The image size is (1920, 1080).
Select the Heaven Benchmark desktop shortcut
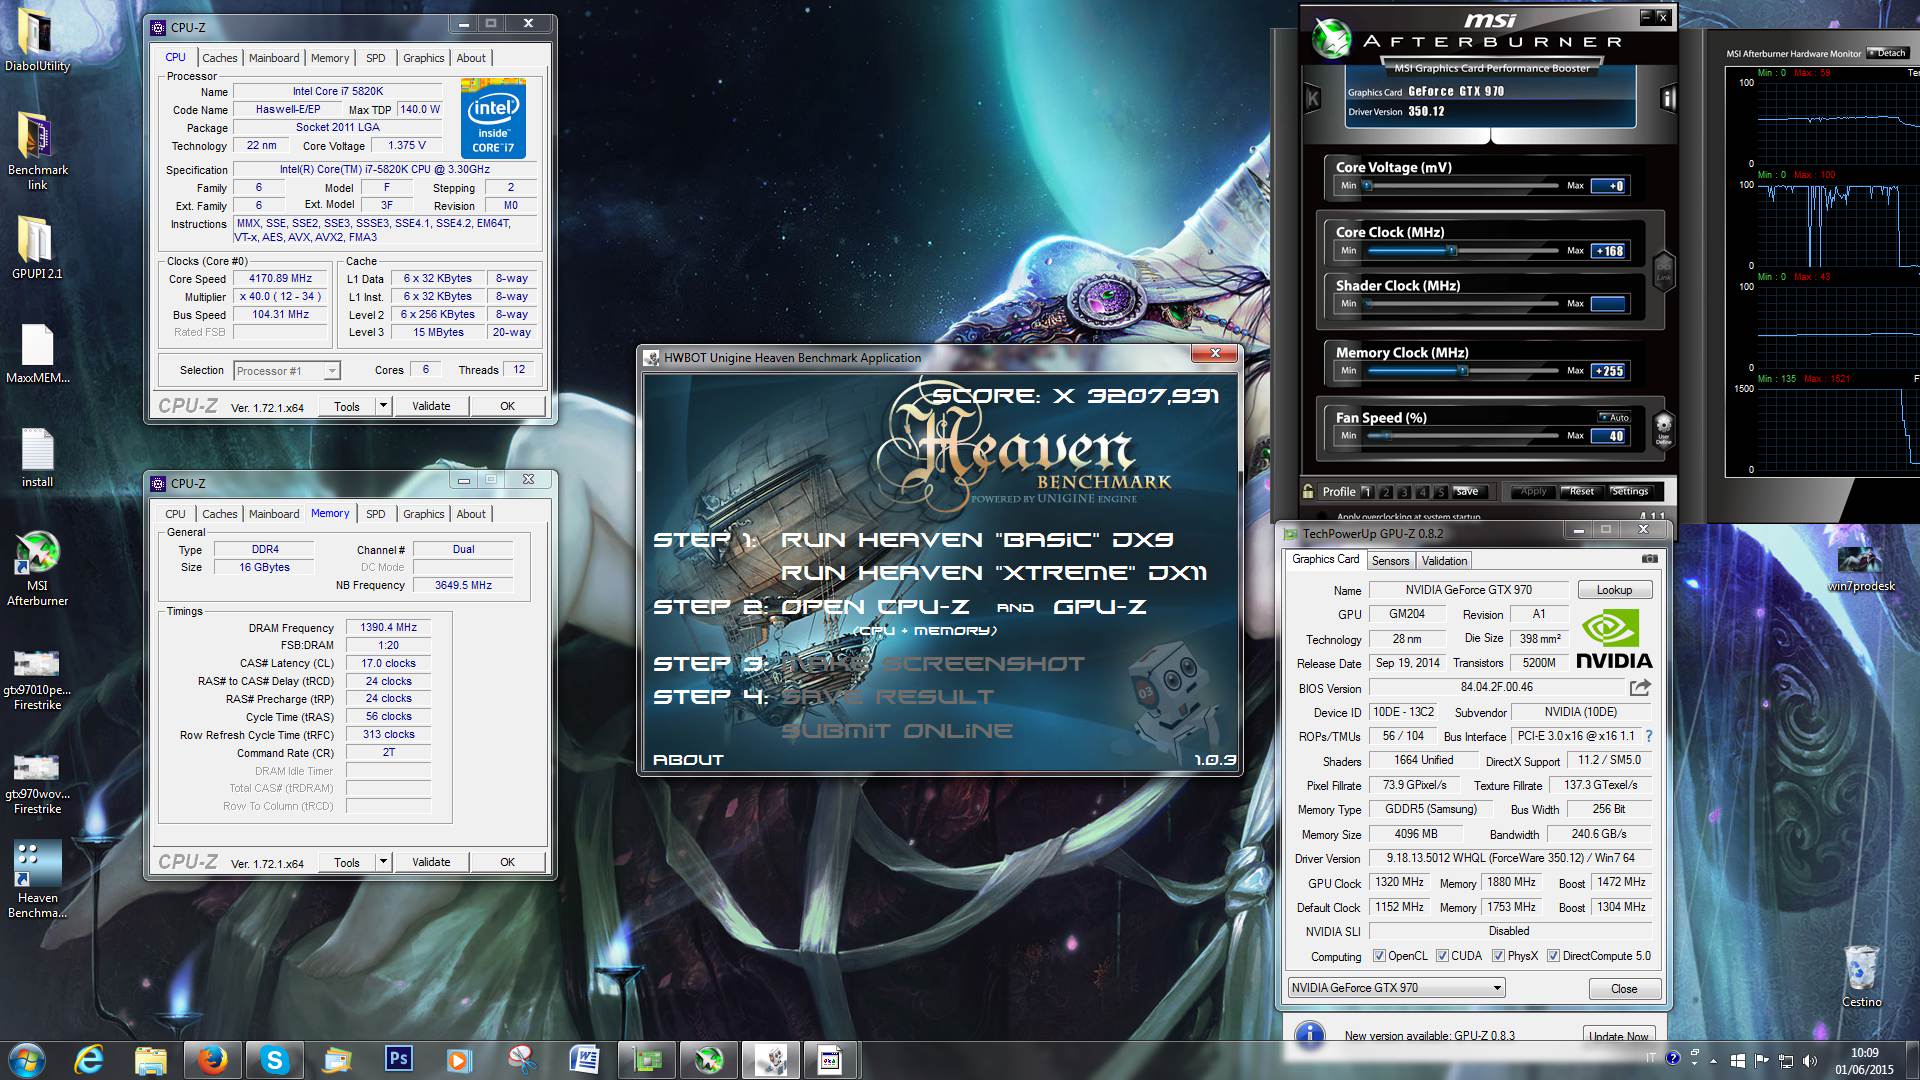pyautogui.click(x=37, y=880)
